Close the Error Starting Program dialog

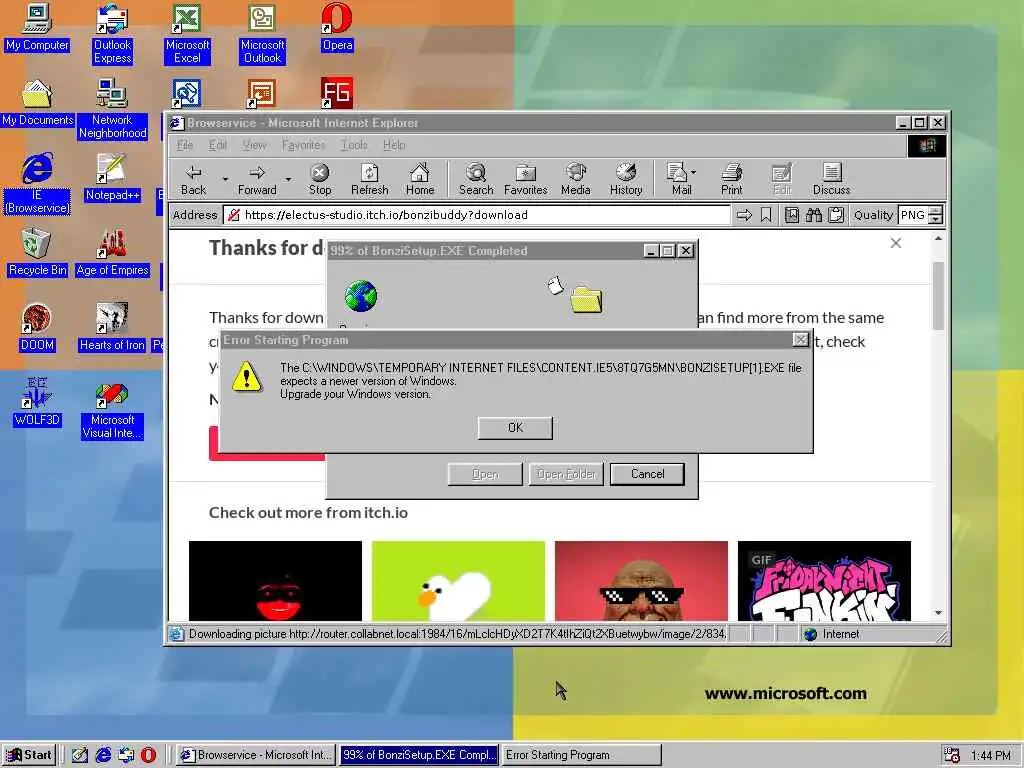click(800, 340)
